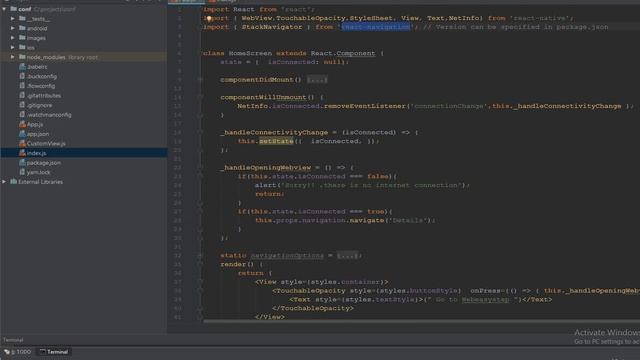Image resolution: width=640 pixels, height=360 pixels.
Task: Click gutter fold marker beside componentDidMount
Action: (200, 80)
